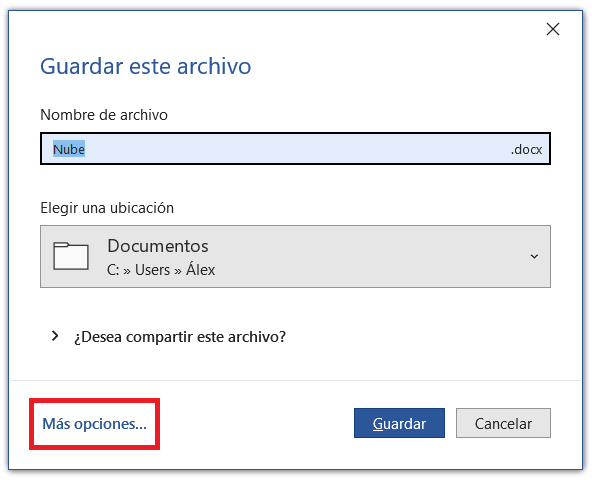592x480 pixels.
Task: Expand the share section using its chevron arrow
Action: (55, 336)
